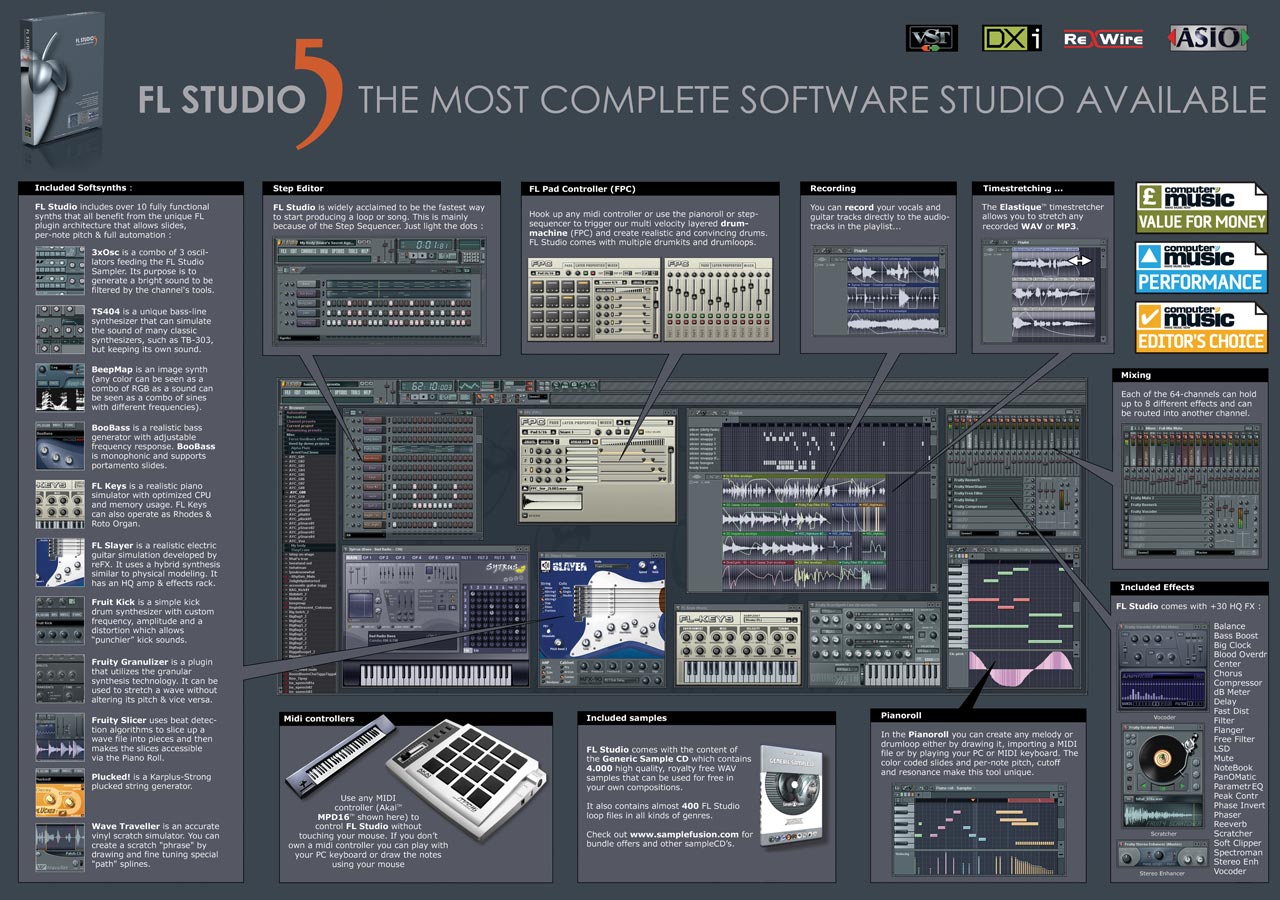Click the VST logo
This screenshot has width=1280, height=900.
931,39
